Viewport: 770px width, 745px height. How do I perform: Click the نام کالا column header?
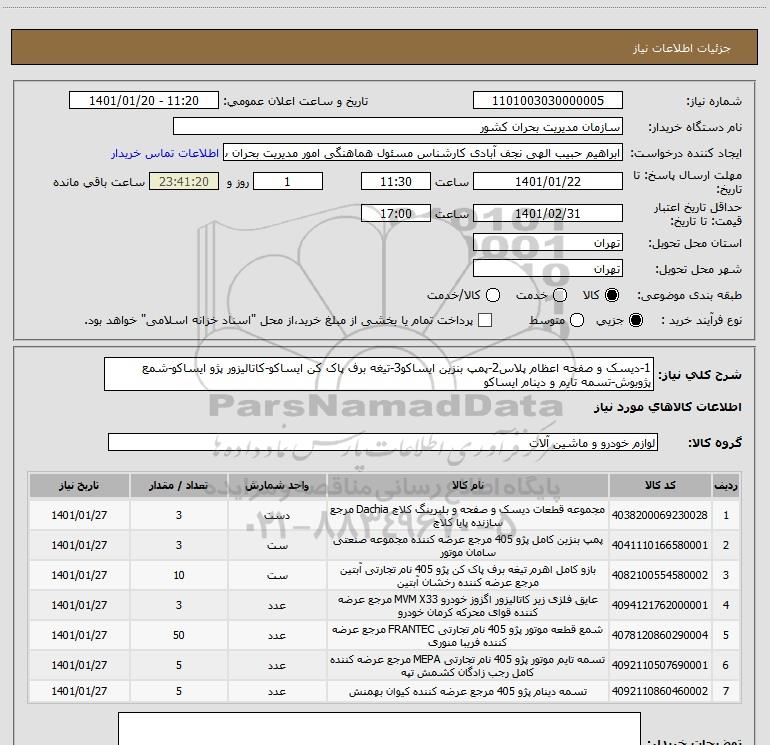pos(468,486)
